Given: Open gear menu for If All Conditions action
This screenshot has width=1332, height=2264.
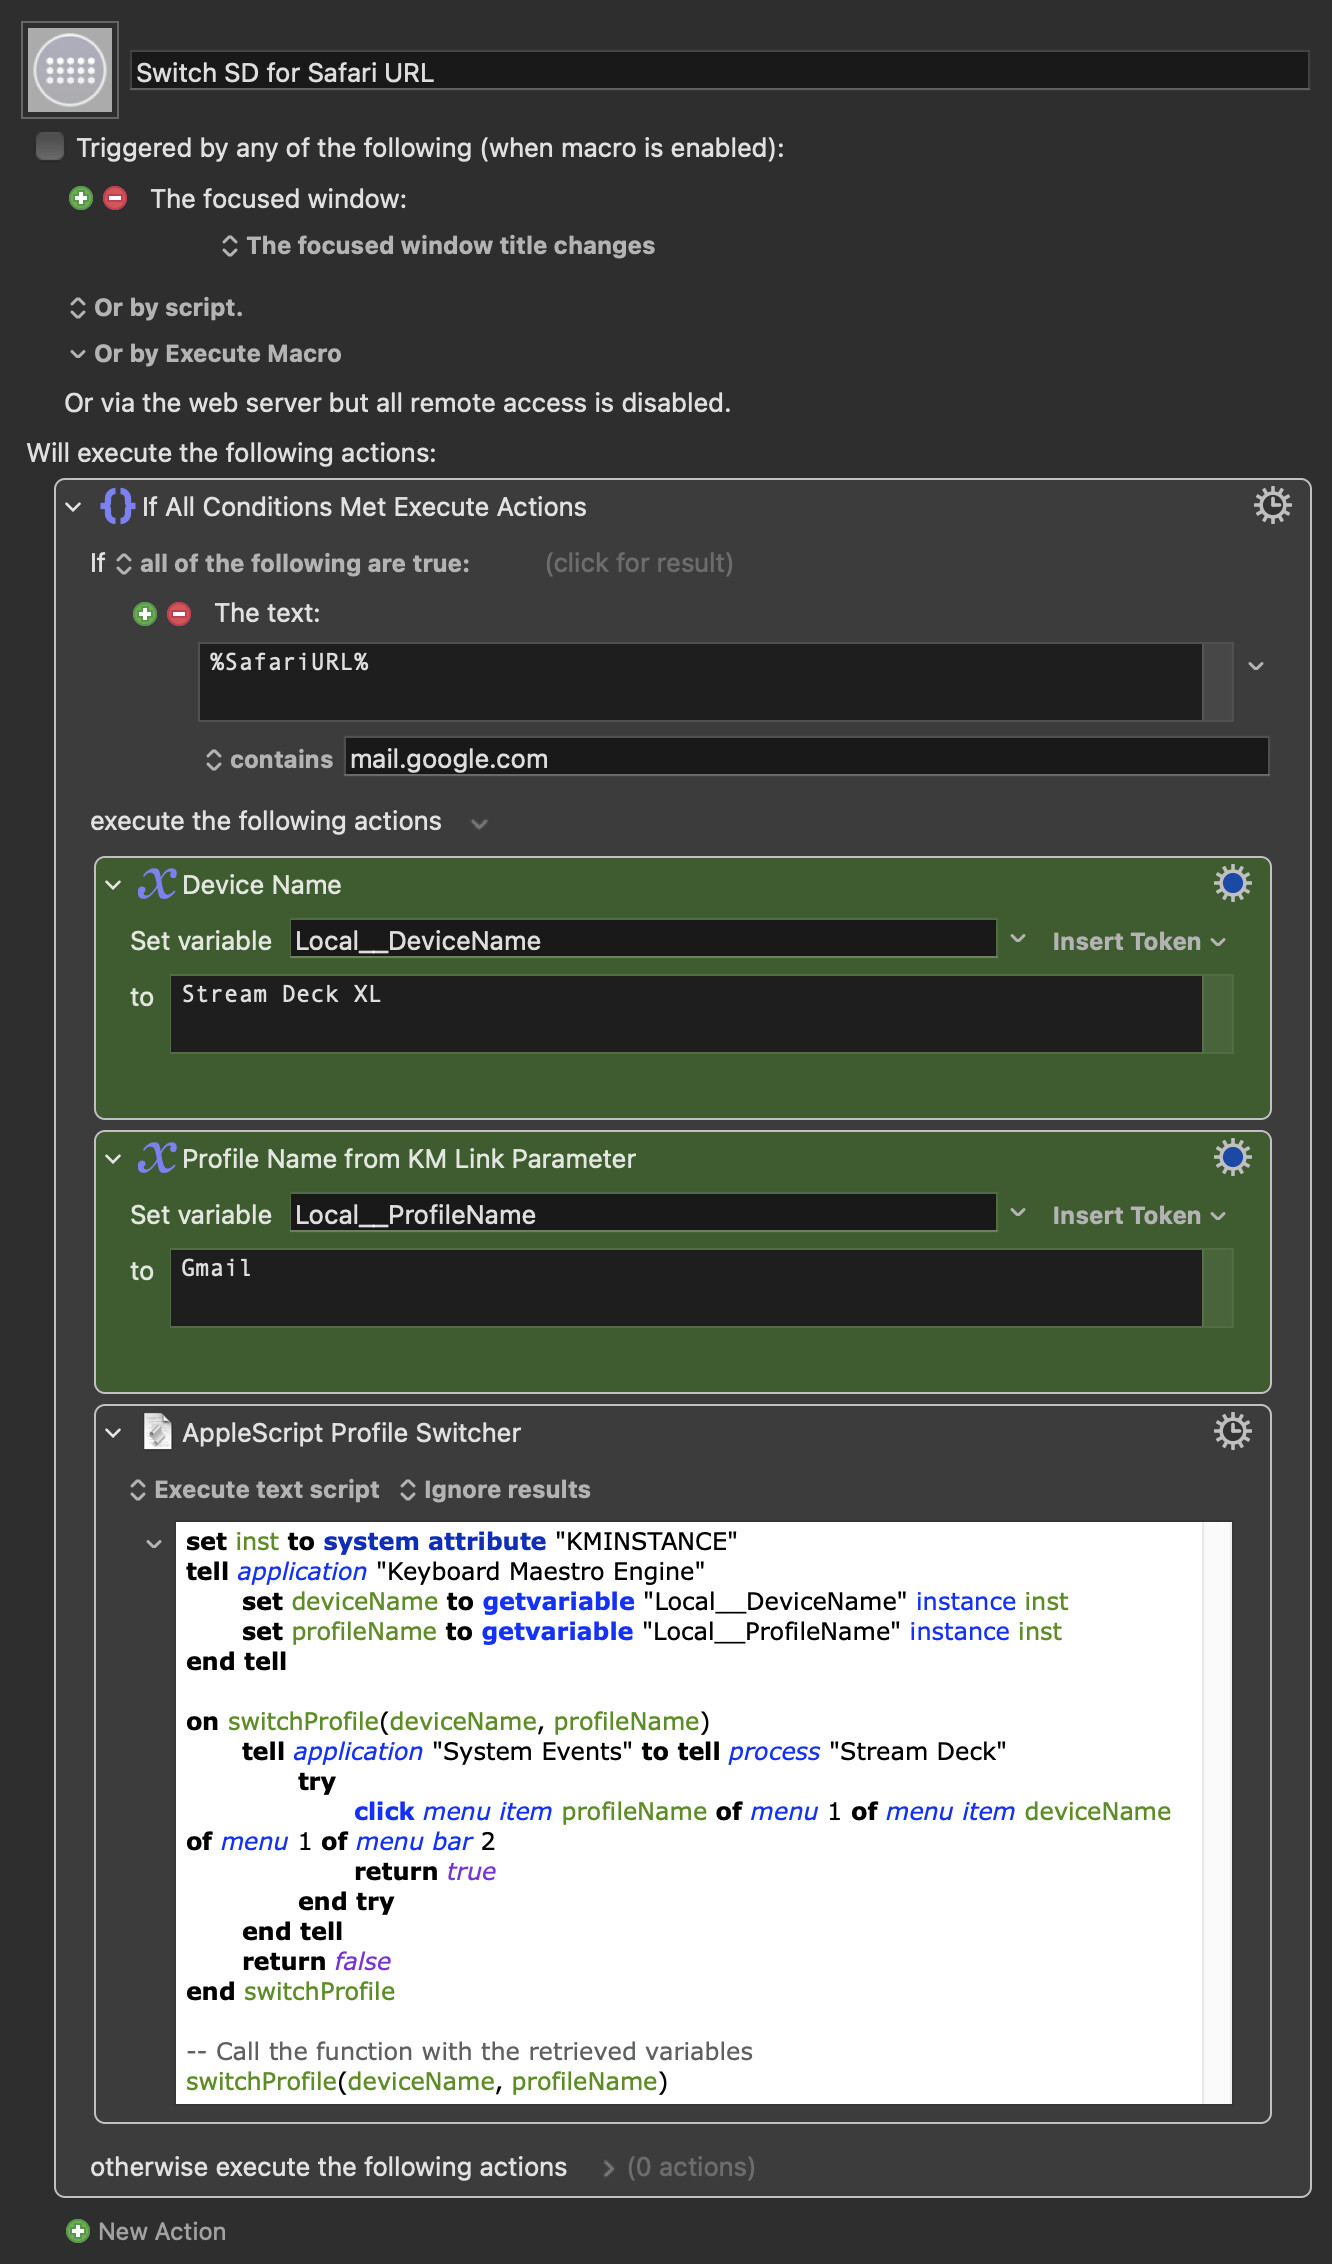Looking at the screenshot, I should click(x=1272, y=506).
